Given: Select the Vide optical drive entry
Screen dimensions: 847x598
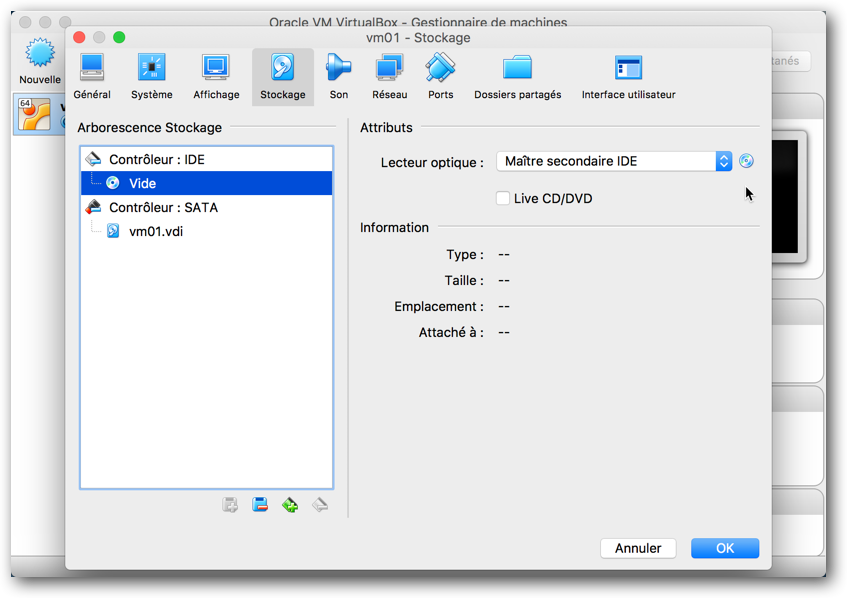Looking at the screenshot, I should coord(206,183).
